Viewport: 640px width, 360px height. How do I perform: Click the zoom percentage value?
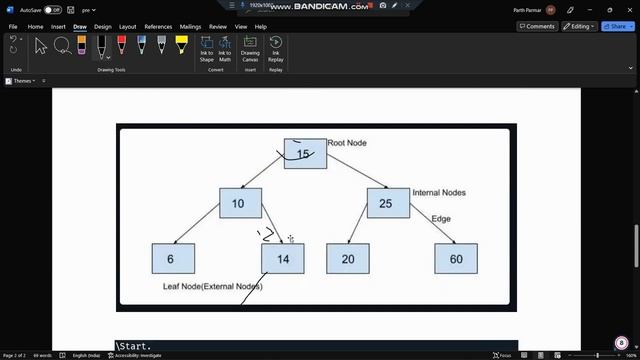[631, 356]
